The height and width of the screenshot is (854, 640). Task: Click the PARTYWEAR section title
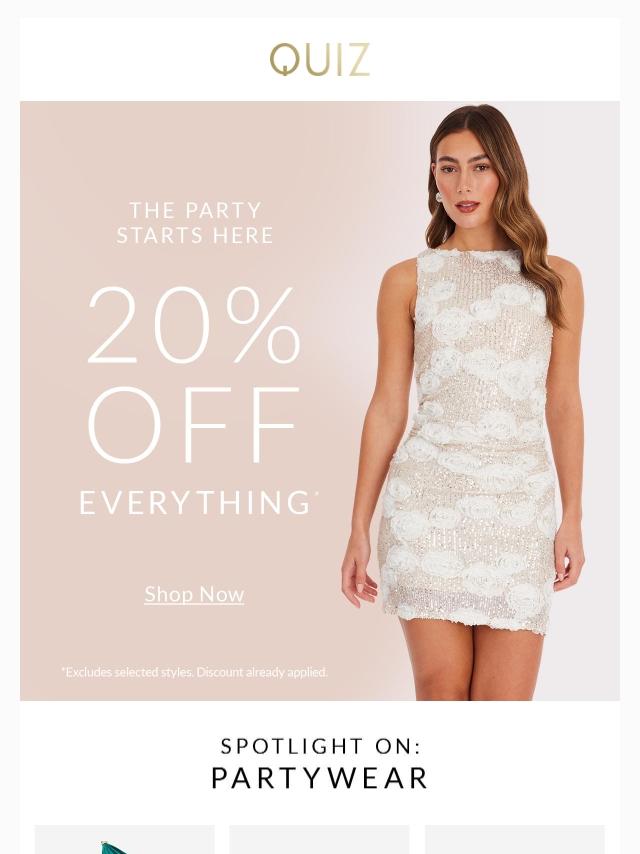[320, 778]
